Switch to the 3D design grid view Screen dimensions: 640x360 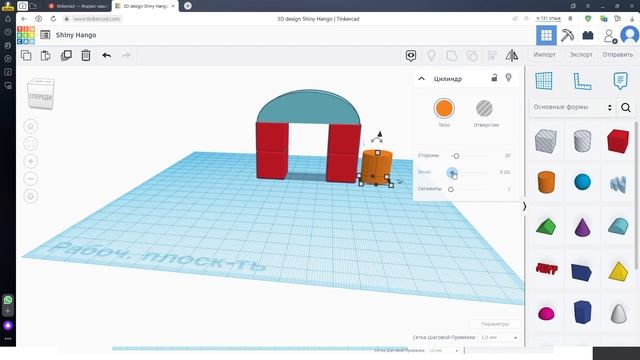click(x=546, y=35)
